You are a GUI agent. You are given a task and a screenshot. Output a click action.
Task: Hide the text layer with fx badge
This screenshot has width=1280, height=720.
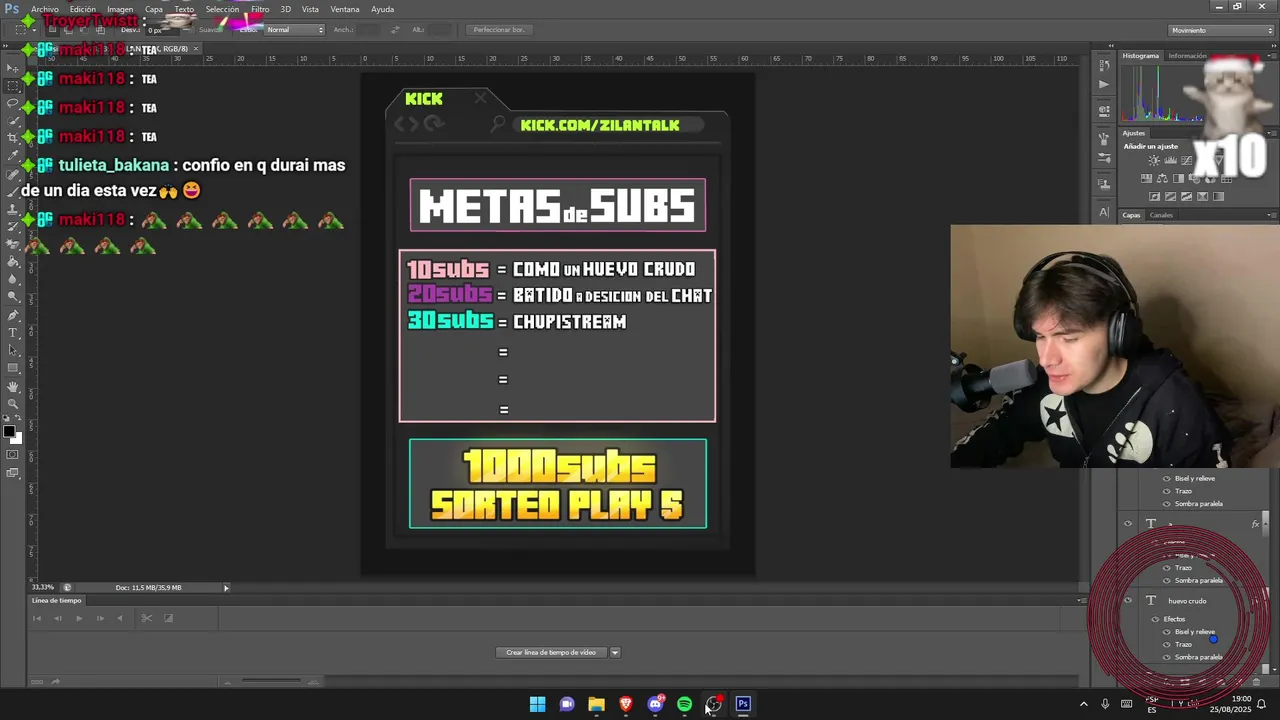1128,523
